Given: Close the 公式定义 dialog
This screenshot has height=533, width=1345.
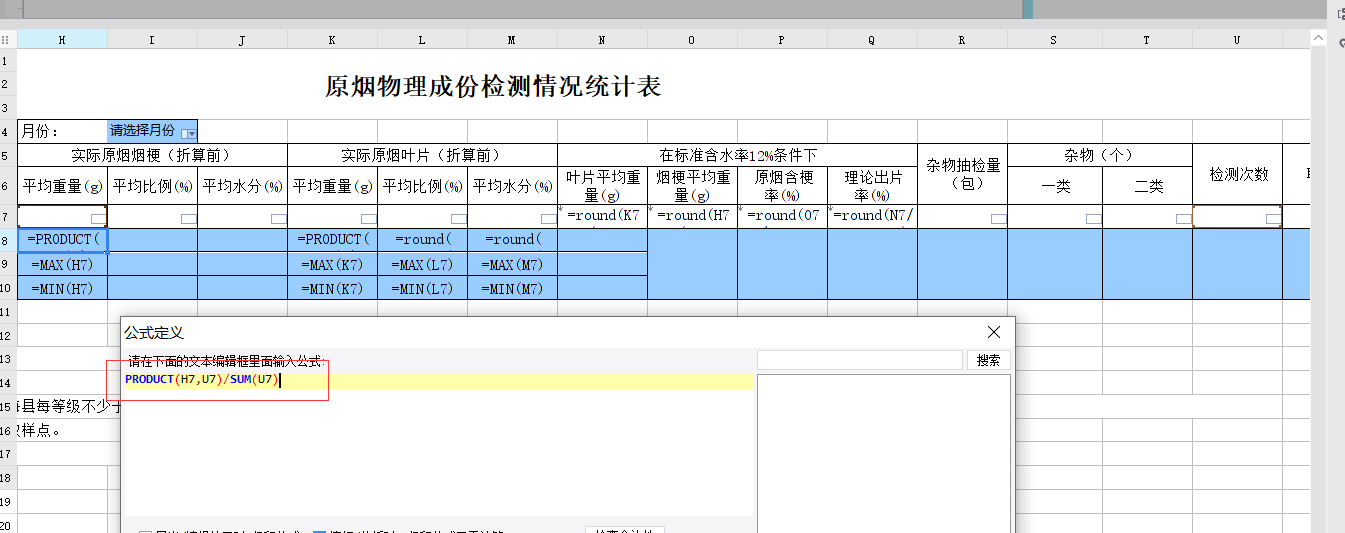Looking at the screenshot, I should click(x=994, y=332).
